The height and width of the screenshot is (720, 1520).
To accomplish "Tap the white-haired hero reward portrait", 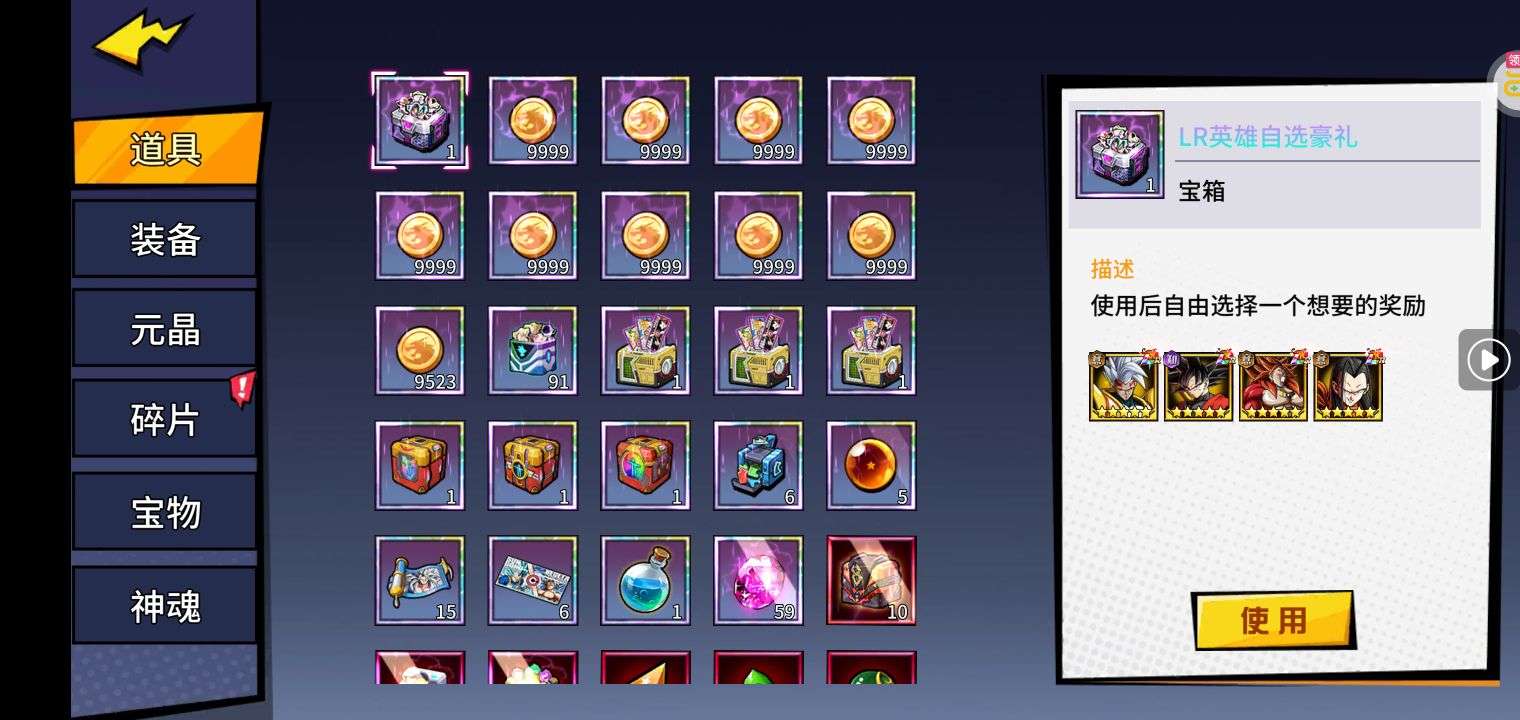I will pyautogui.click(x=1123, y=385).
